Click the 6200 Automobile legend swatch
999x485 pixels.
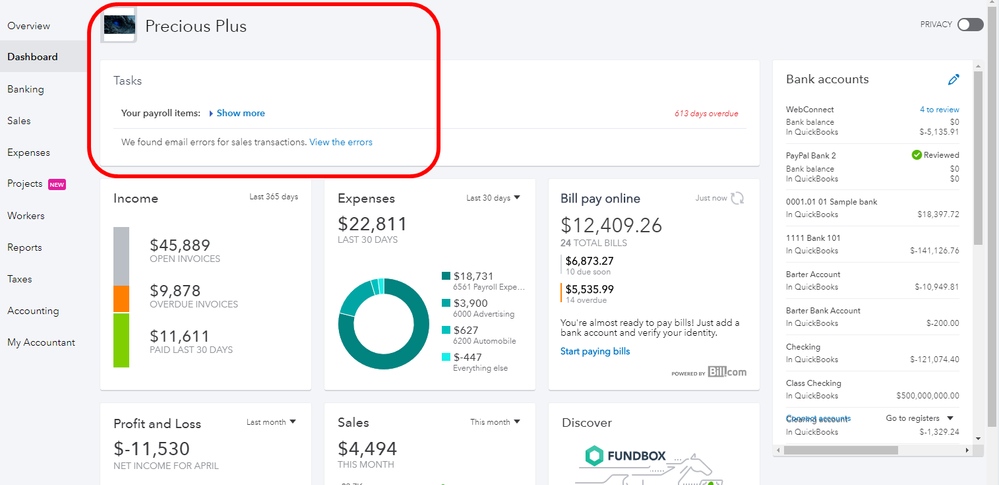(x=446, y=329)
